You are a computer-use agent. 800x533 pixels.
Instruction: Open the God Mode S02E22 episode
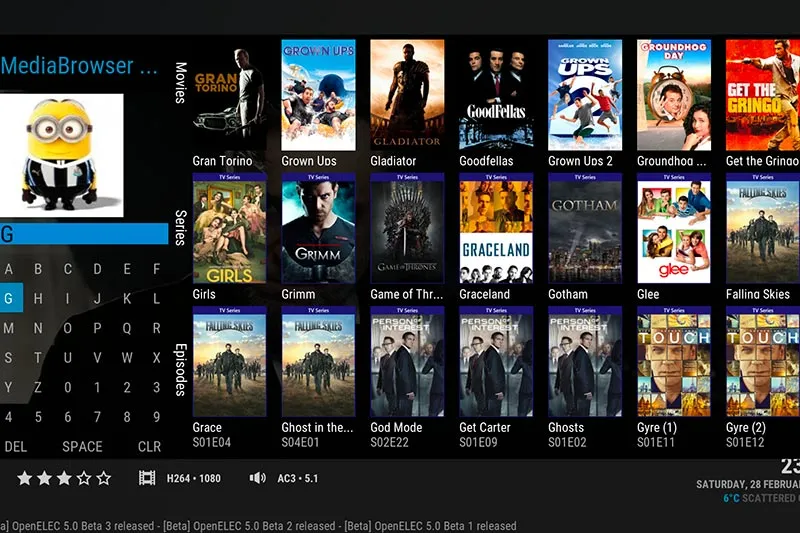407,361
